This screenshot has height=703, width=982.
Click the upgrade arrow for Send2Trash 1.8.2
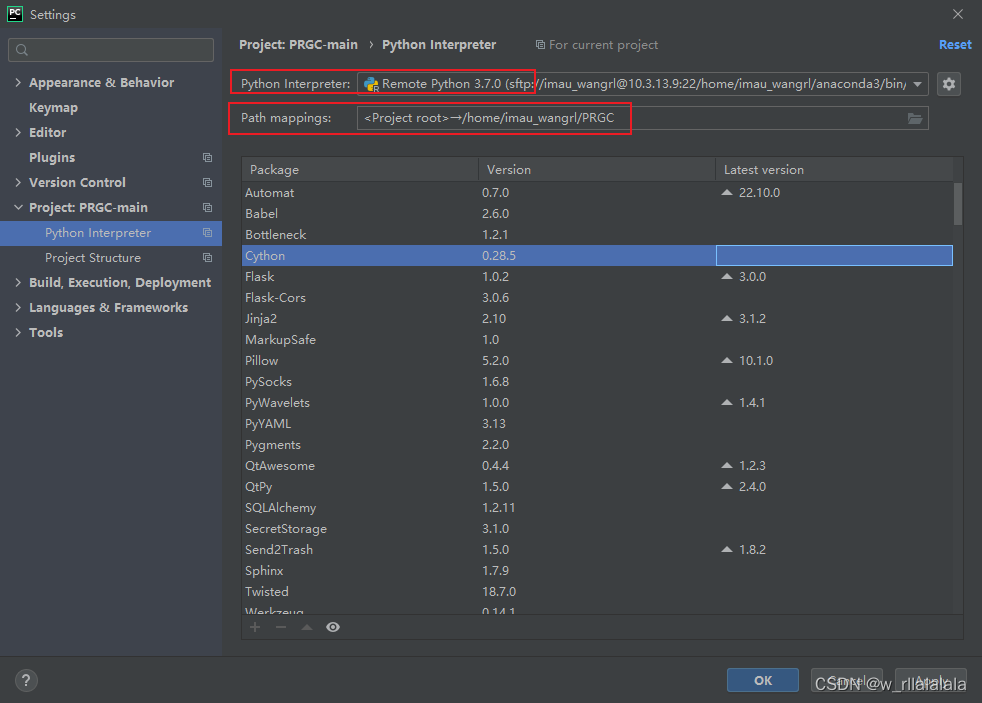click(726, 550)
